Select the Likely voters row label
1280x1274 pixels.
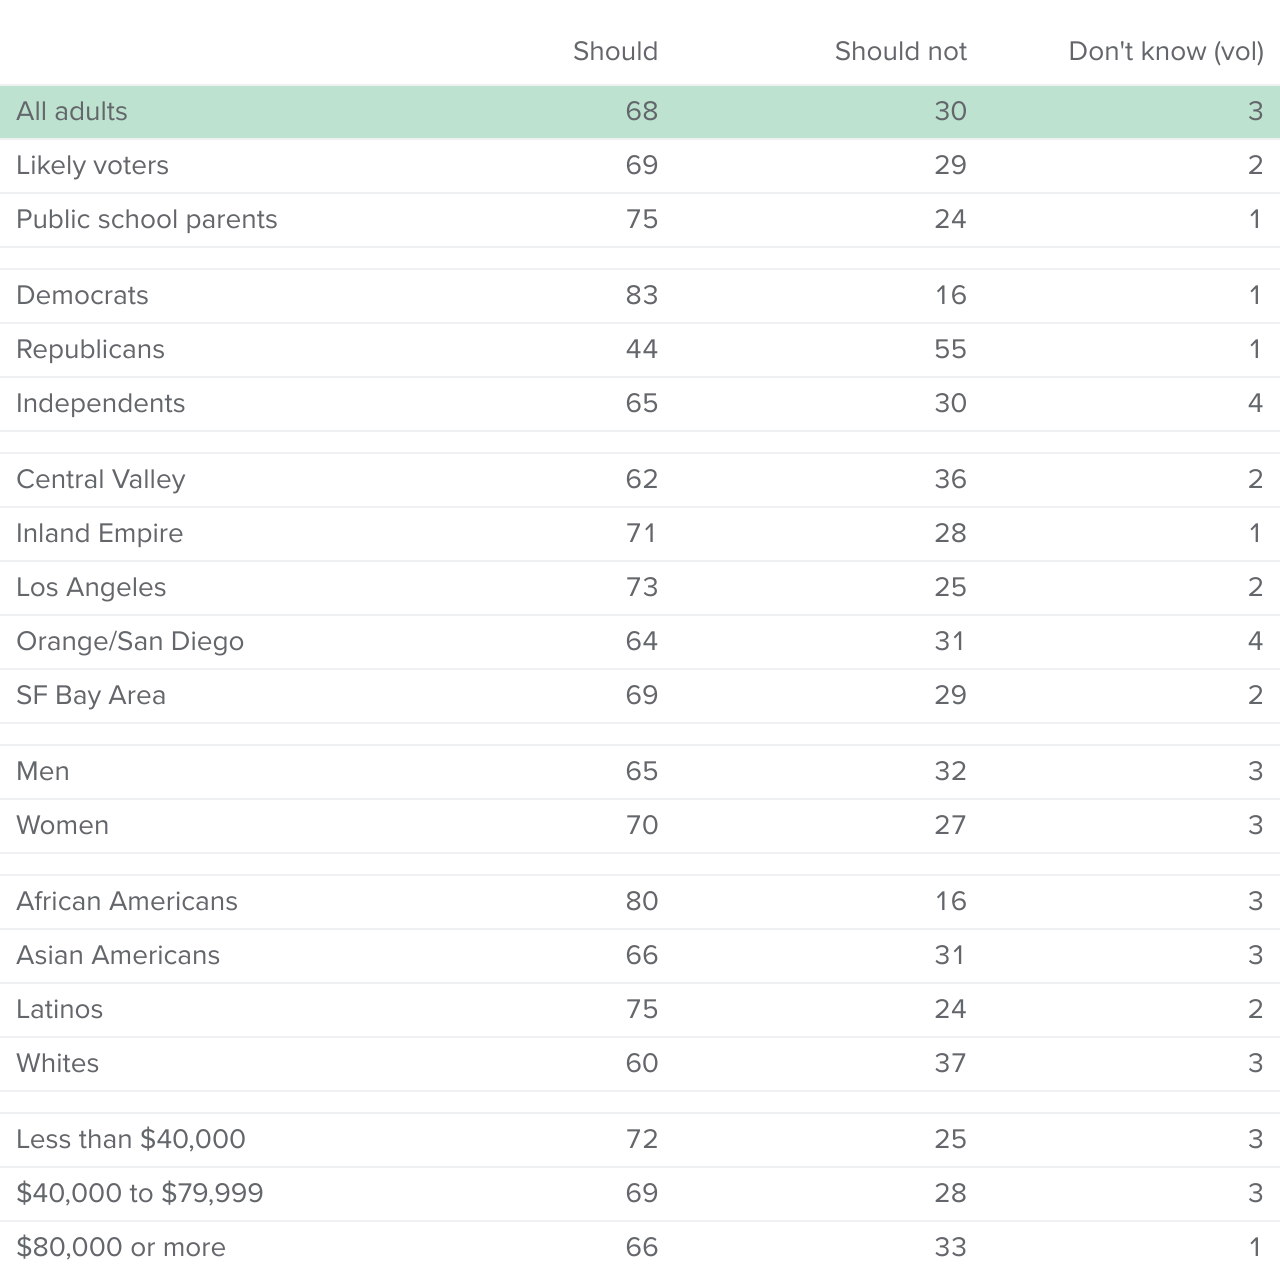click(x=92, y=165)
